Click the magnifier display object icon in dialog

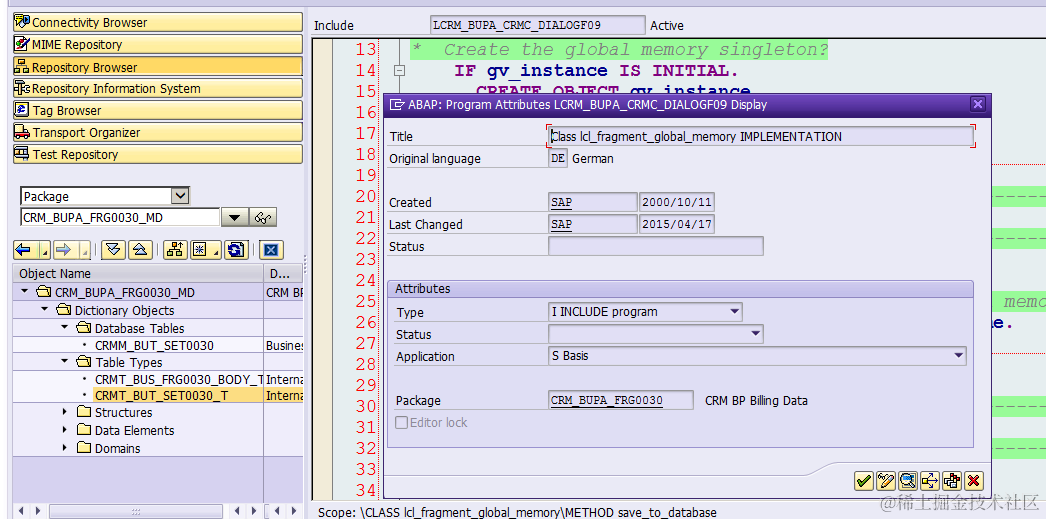coord(908,480)
